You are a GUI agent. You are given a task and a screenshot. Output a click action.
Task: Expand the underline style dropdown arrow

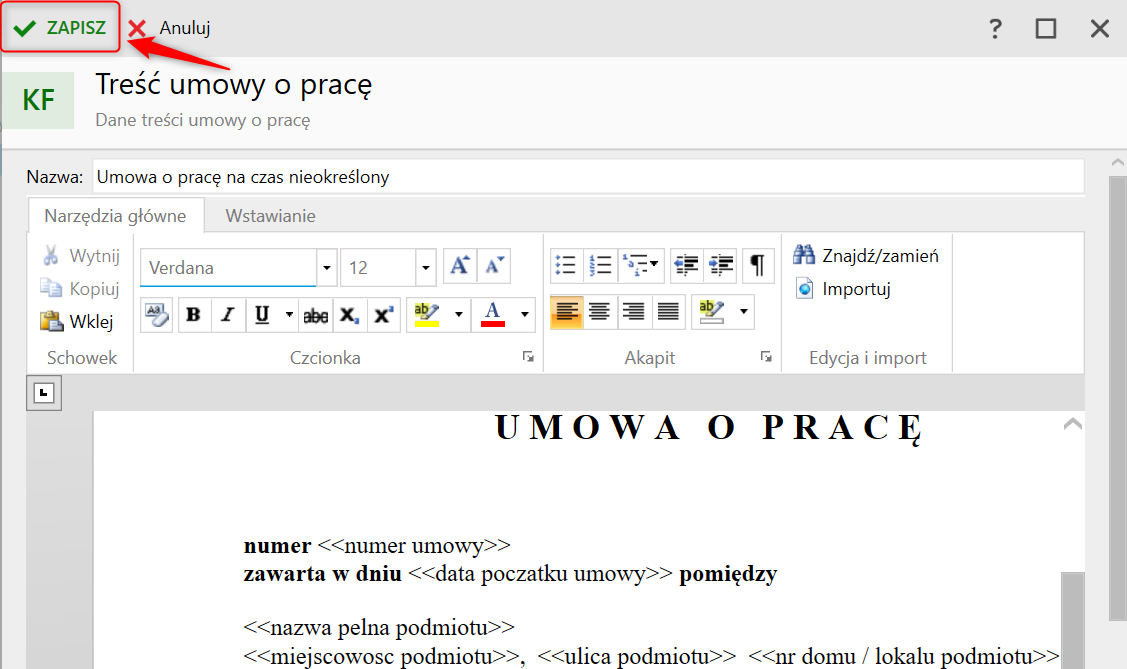[x=289, y=315]
